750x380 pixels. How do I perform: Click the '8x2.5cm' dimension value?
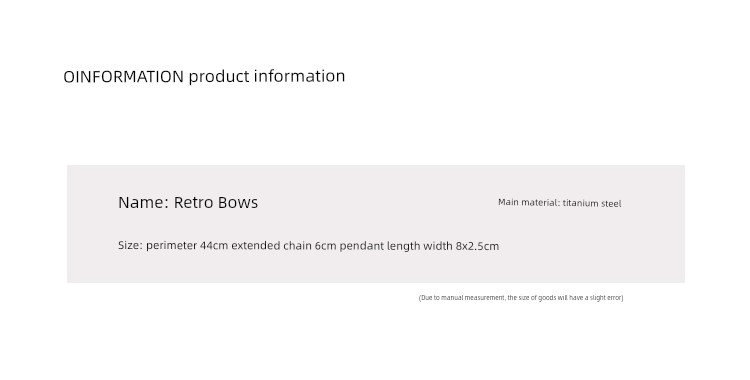pyautogui.click(x=477, y=246)
